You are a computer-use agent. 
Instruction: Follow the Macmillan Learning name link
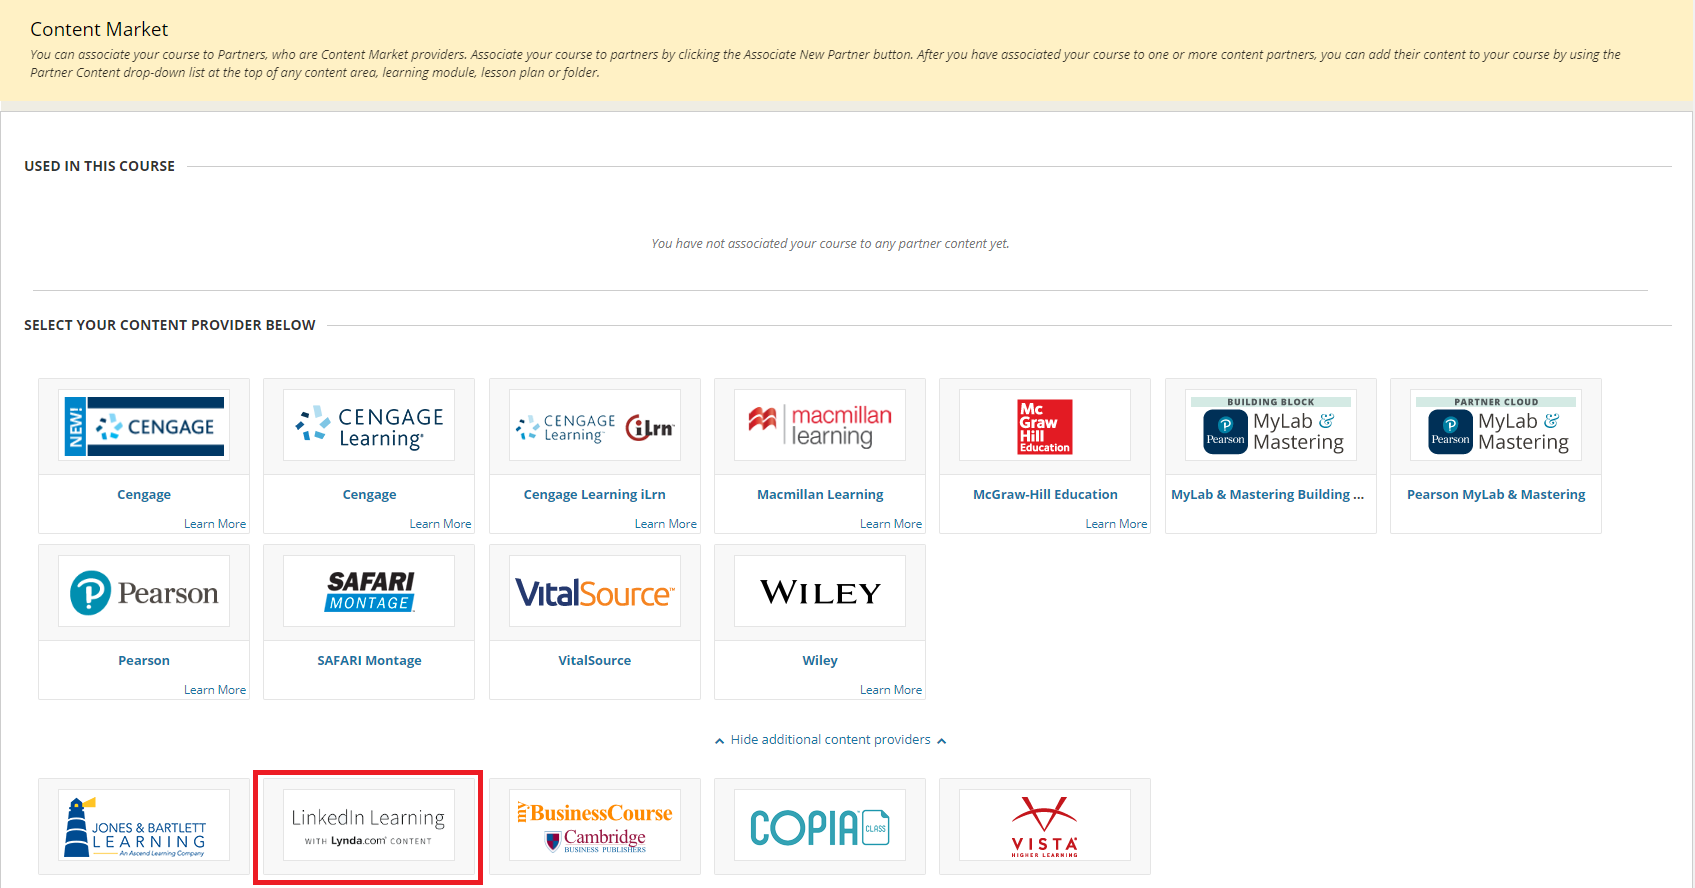820,495
